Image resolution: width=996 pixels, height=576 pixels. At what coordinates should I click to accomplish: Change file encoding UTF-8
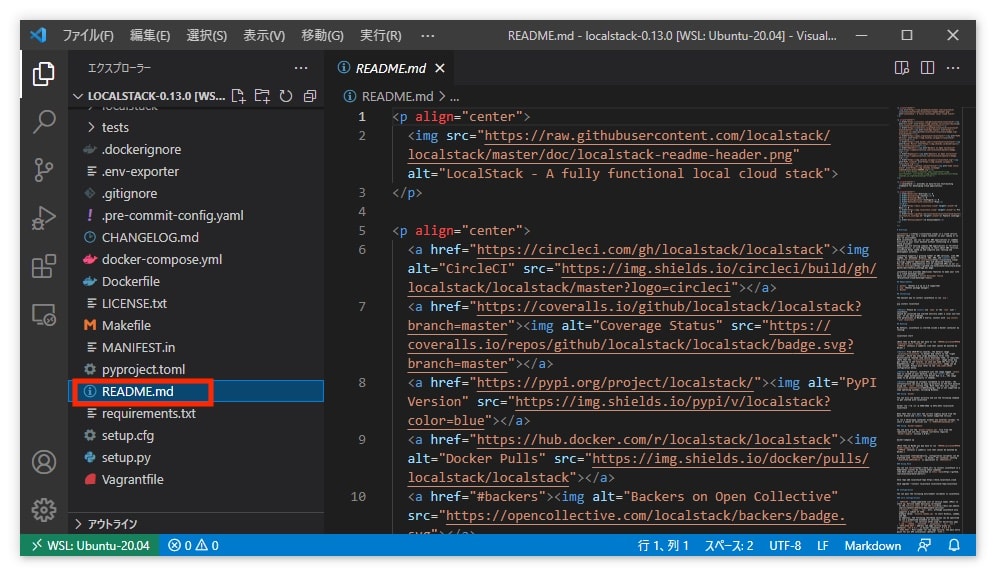coord(785,545)
